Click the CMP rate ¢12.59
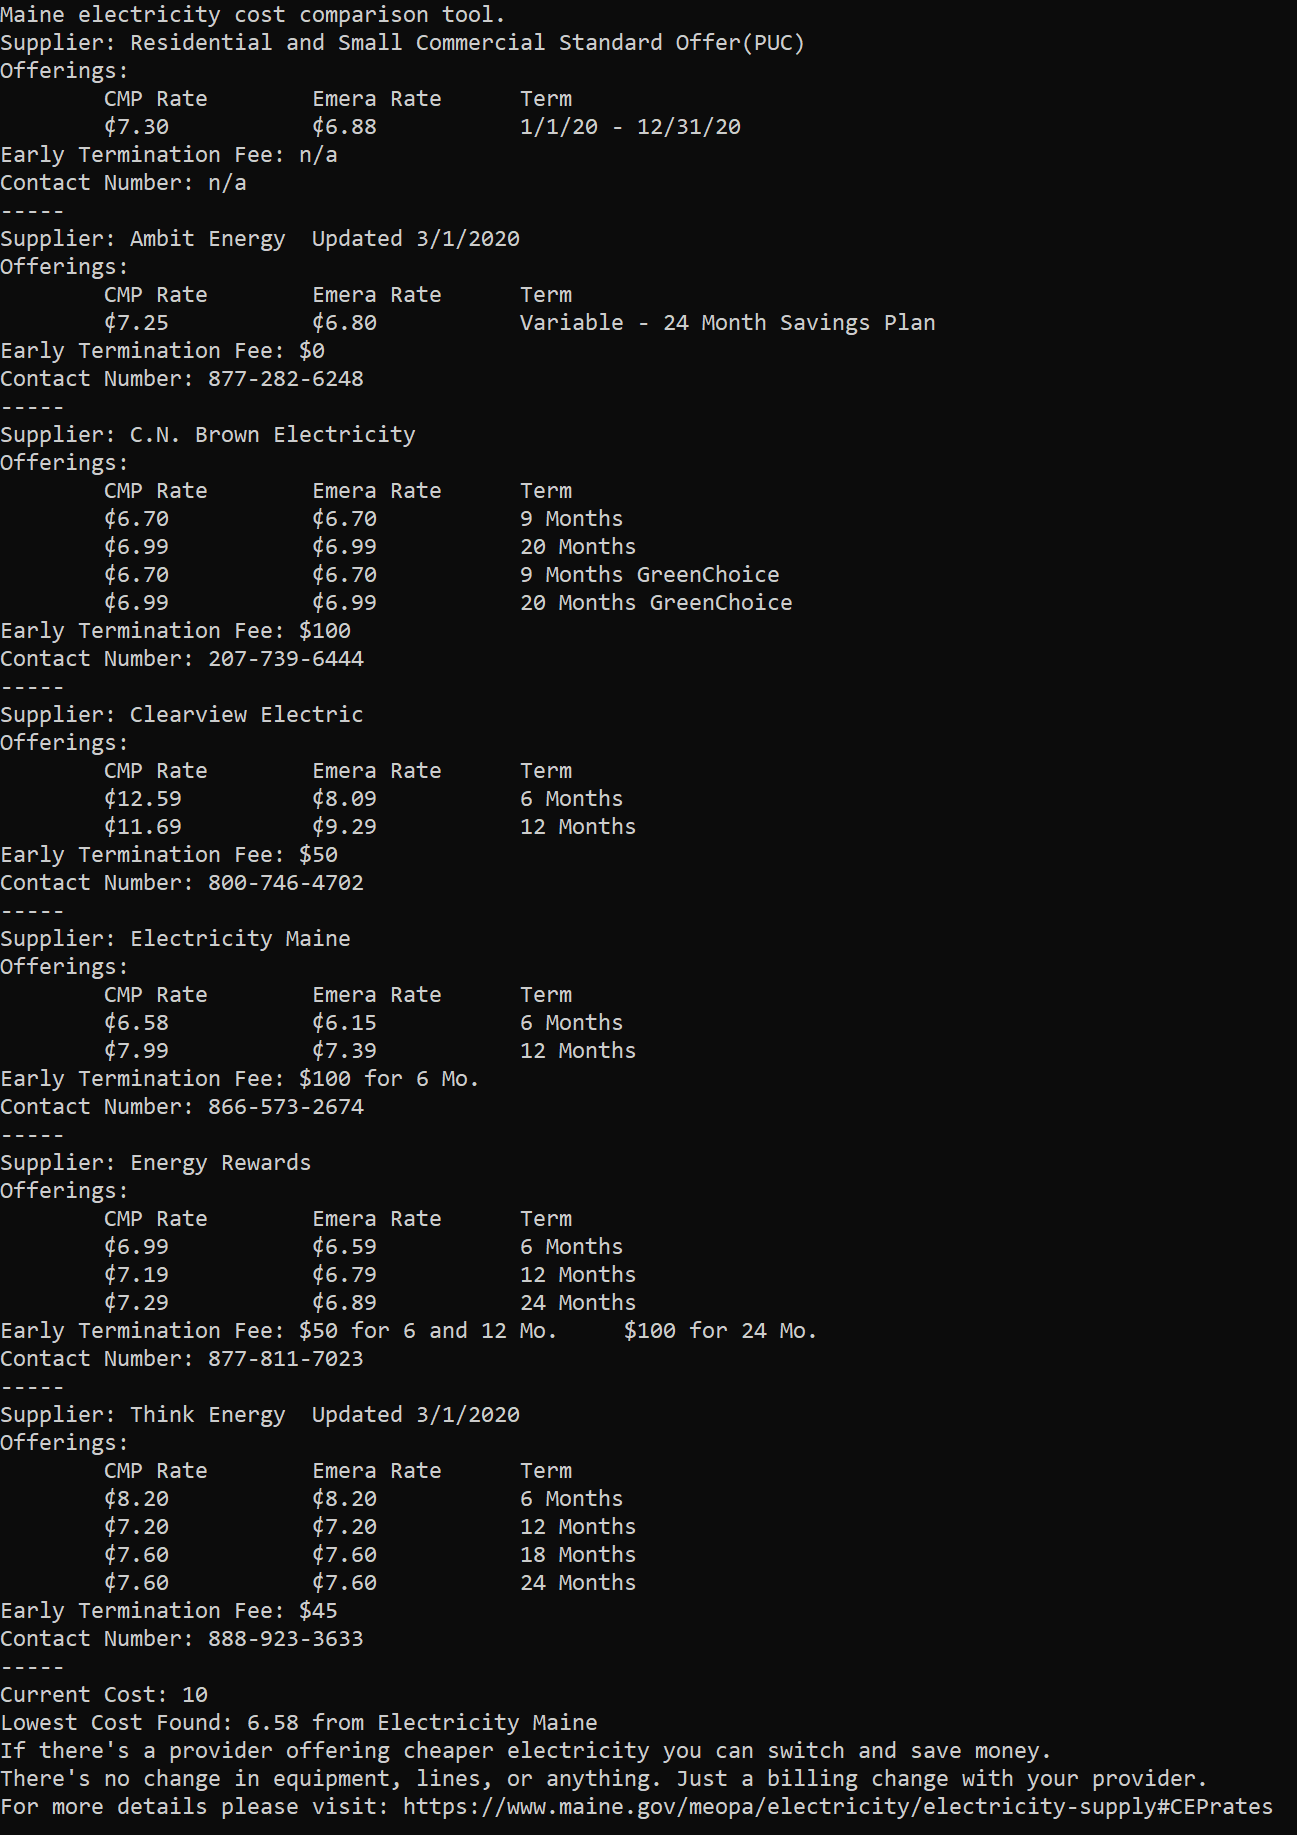 pos(143,799)
